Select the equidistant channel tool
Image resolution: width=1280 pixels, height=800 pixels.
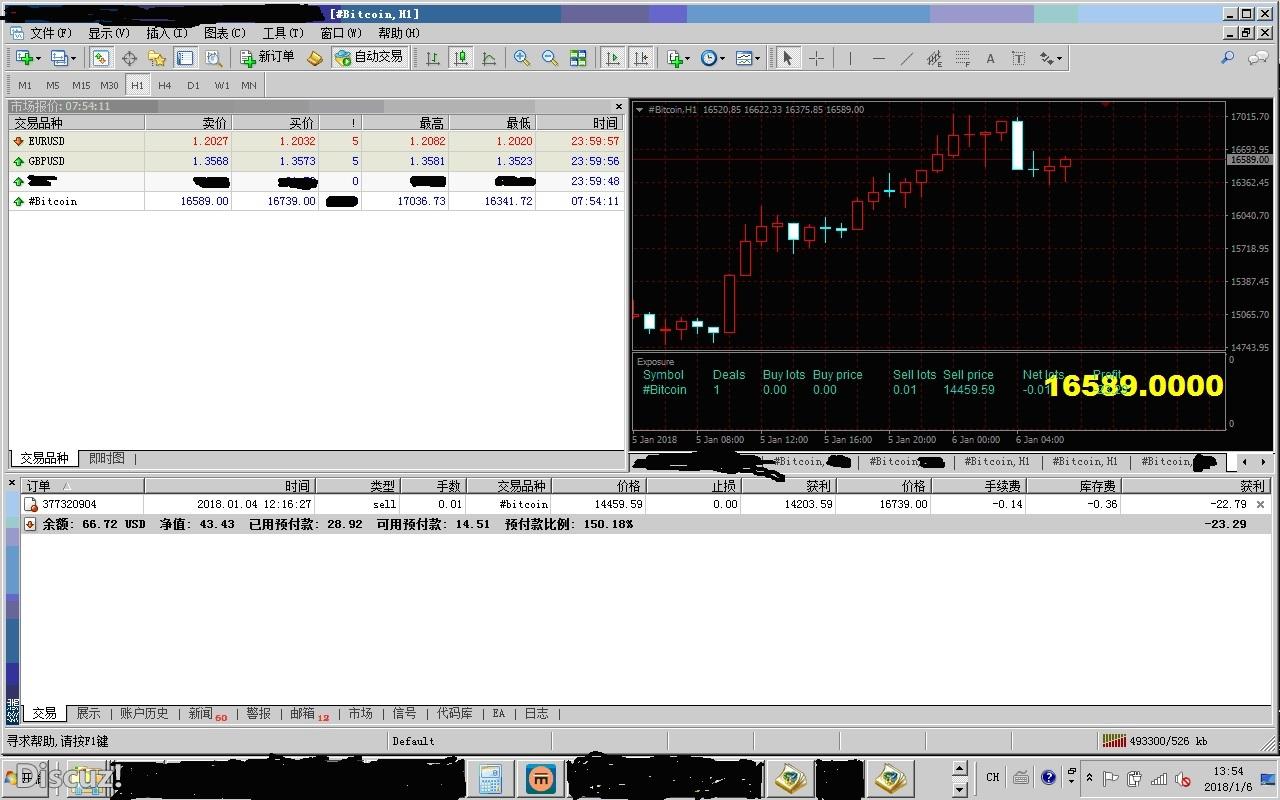tap(934, 58)
